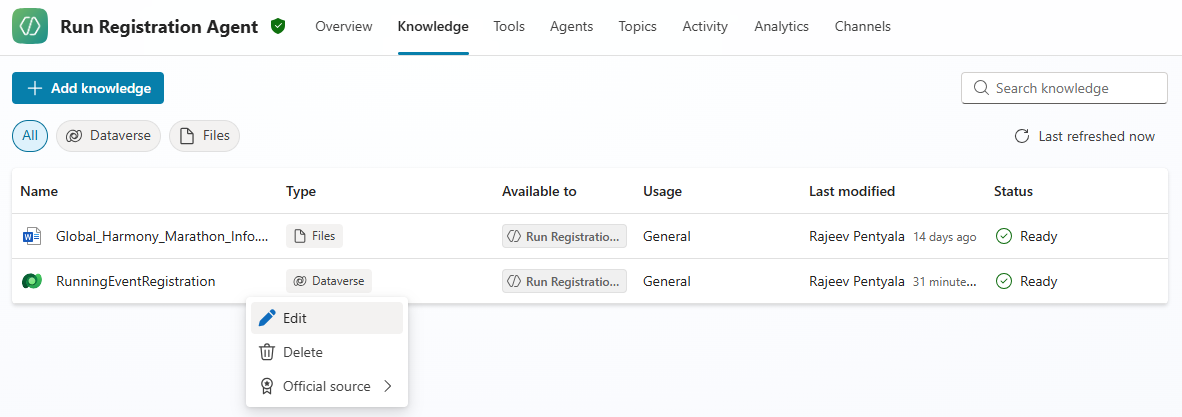Click the Official source ribbon badge icon
Viewport: 1182px width, 417px height.
pos(267,386)
